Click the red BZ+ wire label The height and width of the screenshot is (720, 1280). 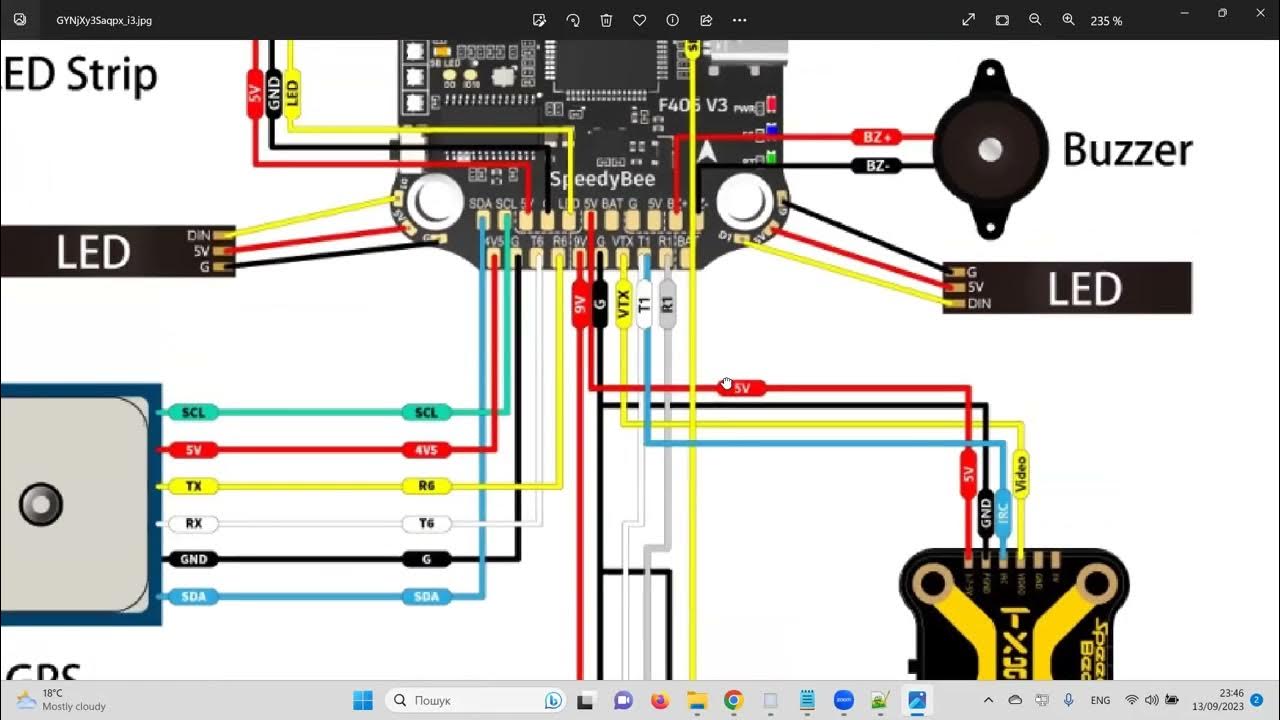[876, 137]
